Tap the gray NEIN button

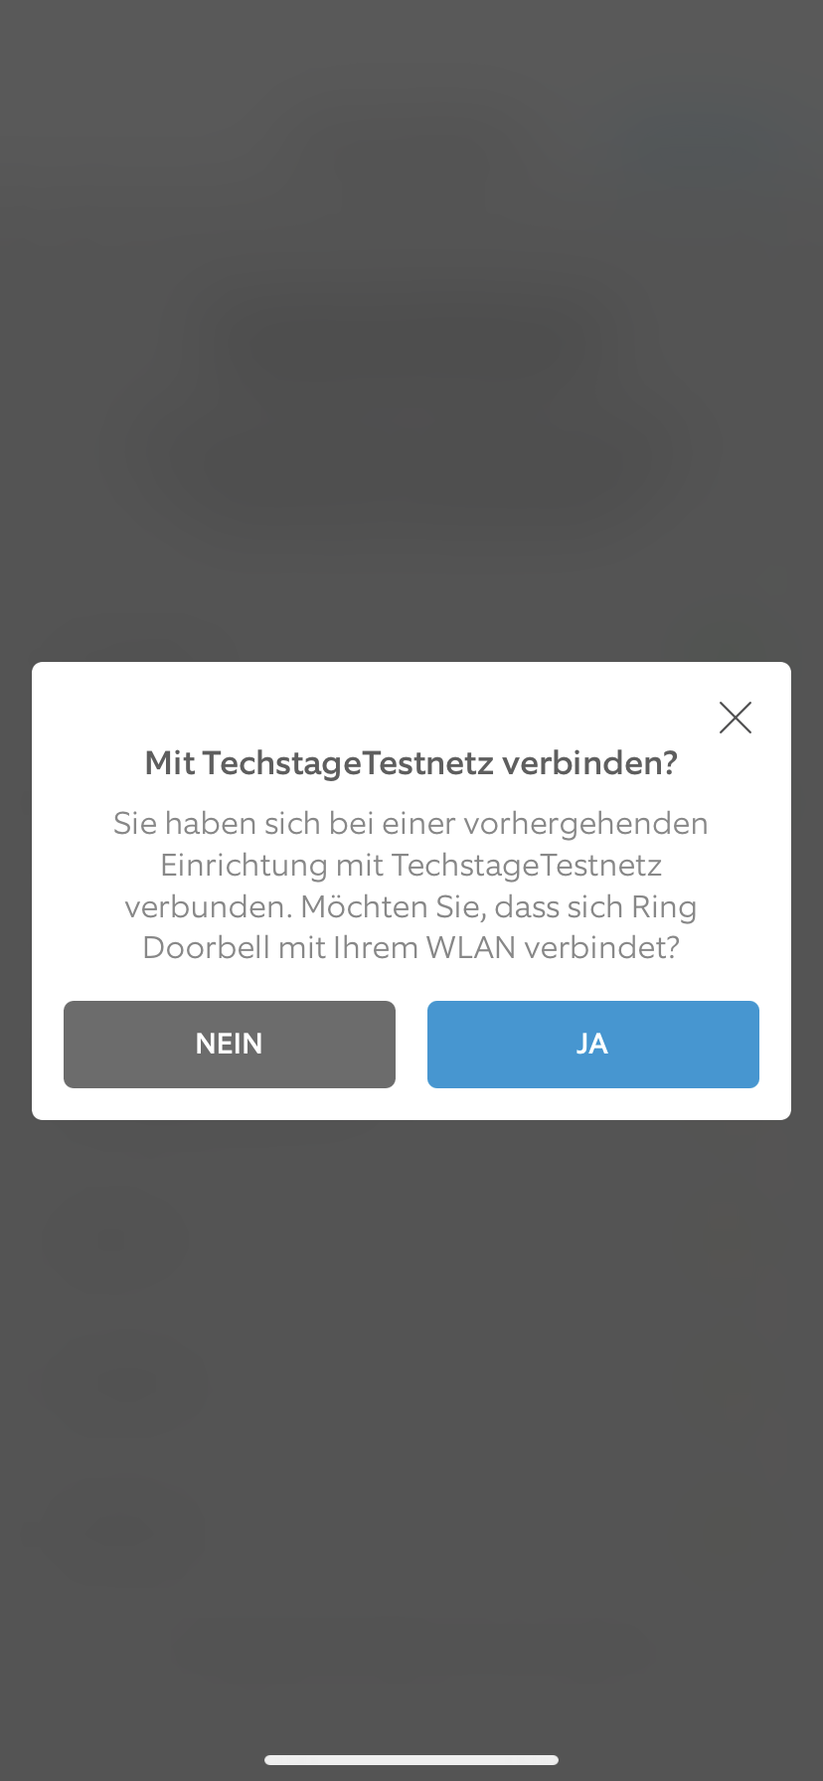pos(229,1044)
